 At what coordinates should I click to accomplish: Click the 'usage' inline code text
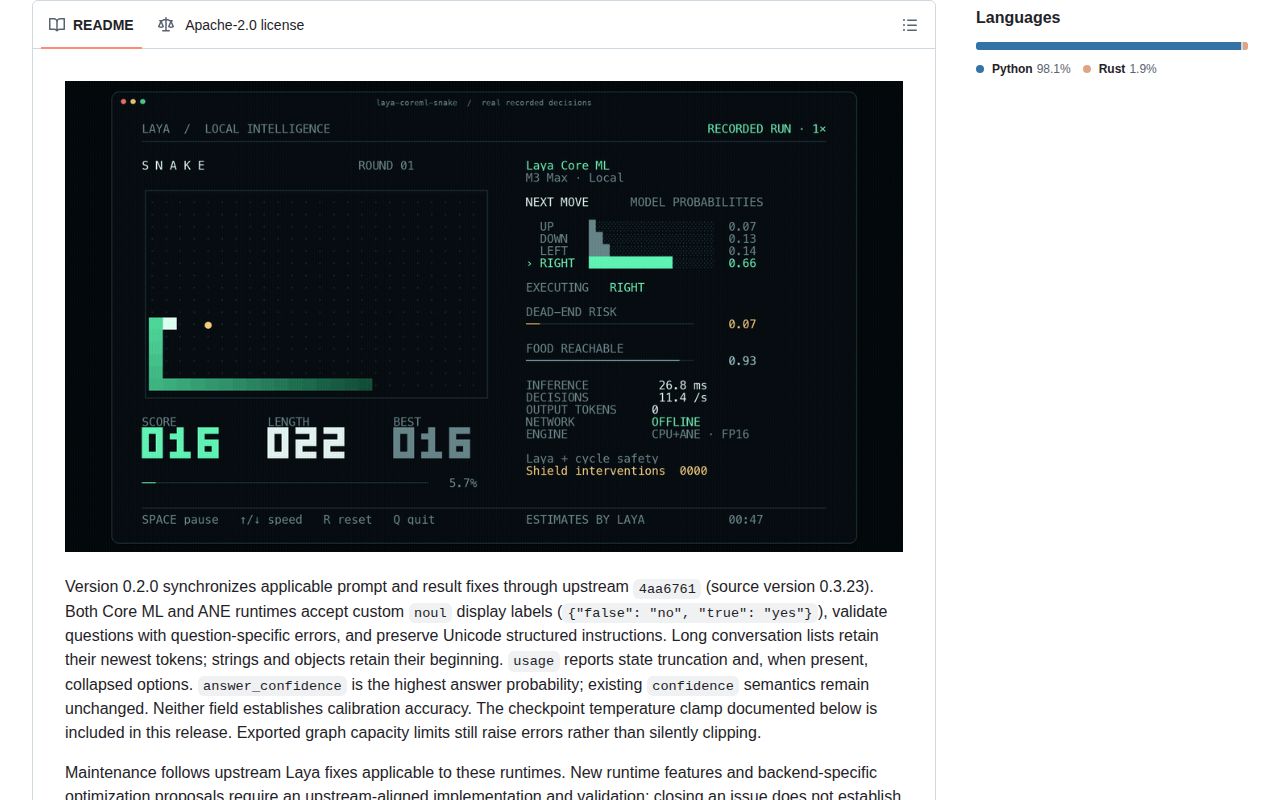533,661
